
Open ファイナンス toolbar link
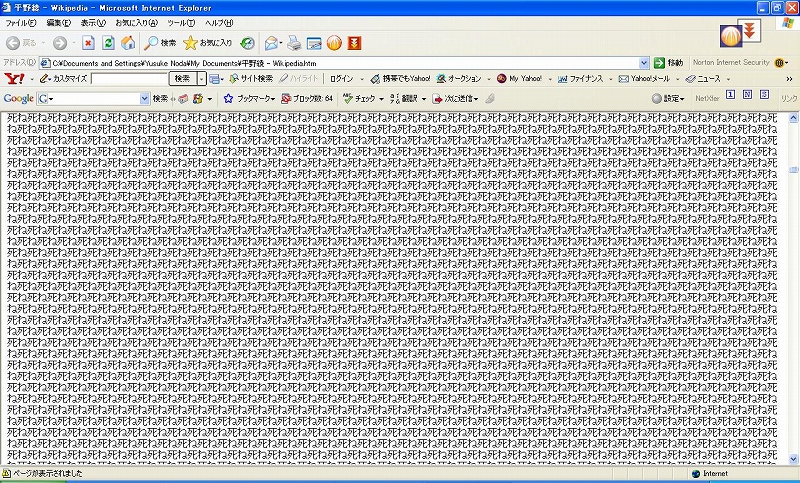tap(580, 79)
